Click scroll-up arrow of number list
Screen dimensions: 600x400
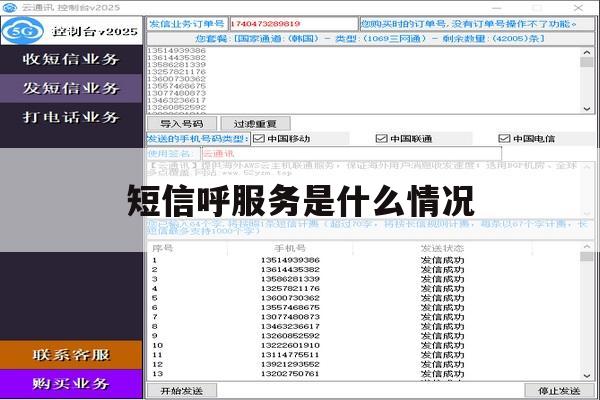(x=587, y=52)
